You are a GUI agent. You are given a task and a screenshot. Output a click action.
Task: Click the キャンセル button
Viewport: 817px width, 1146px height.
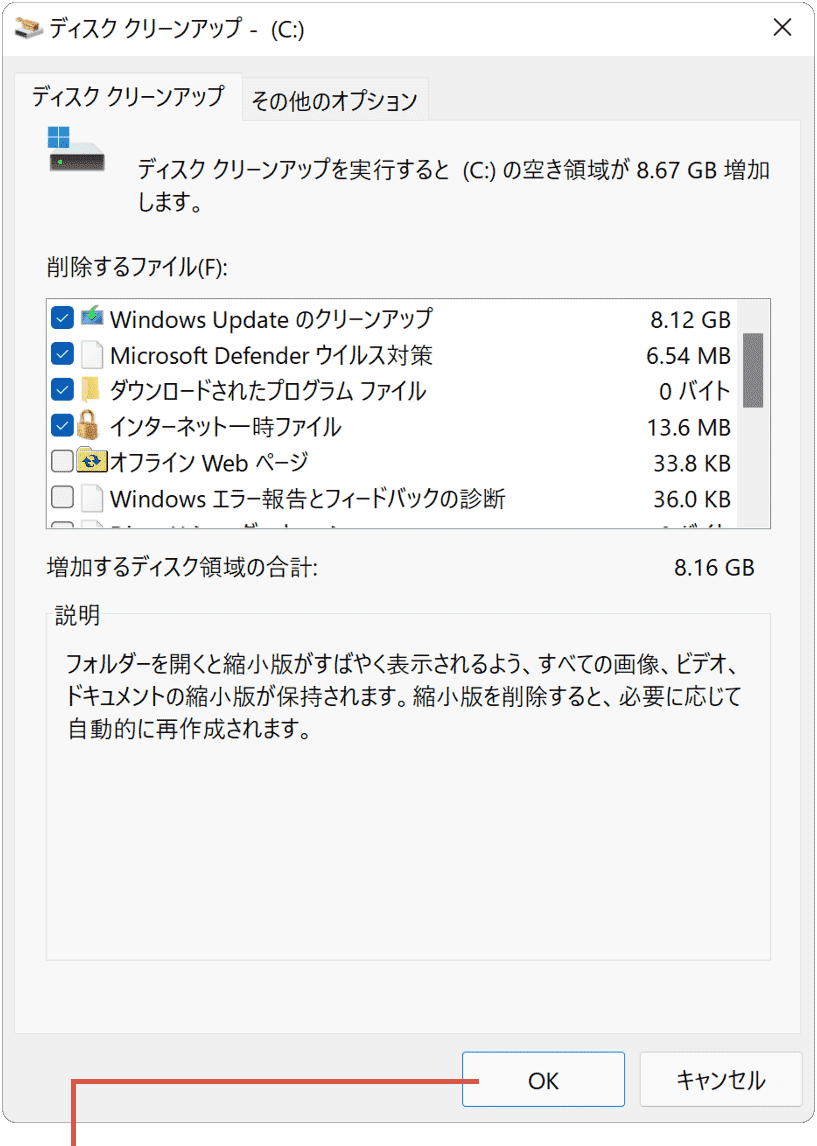pos(721,1079)
